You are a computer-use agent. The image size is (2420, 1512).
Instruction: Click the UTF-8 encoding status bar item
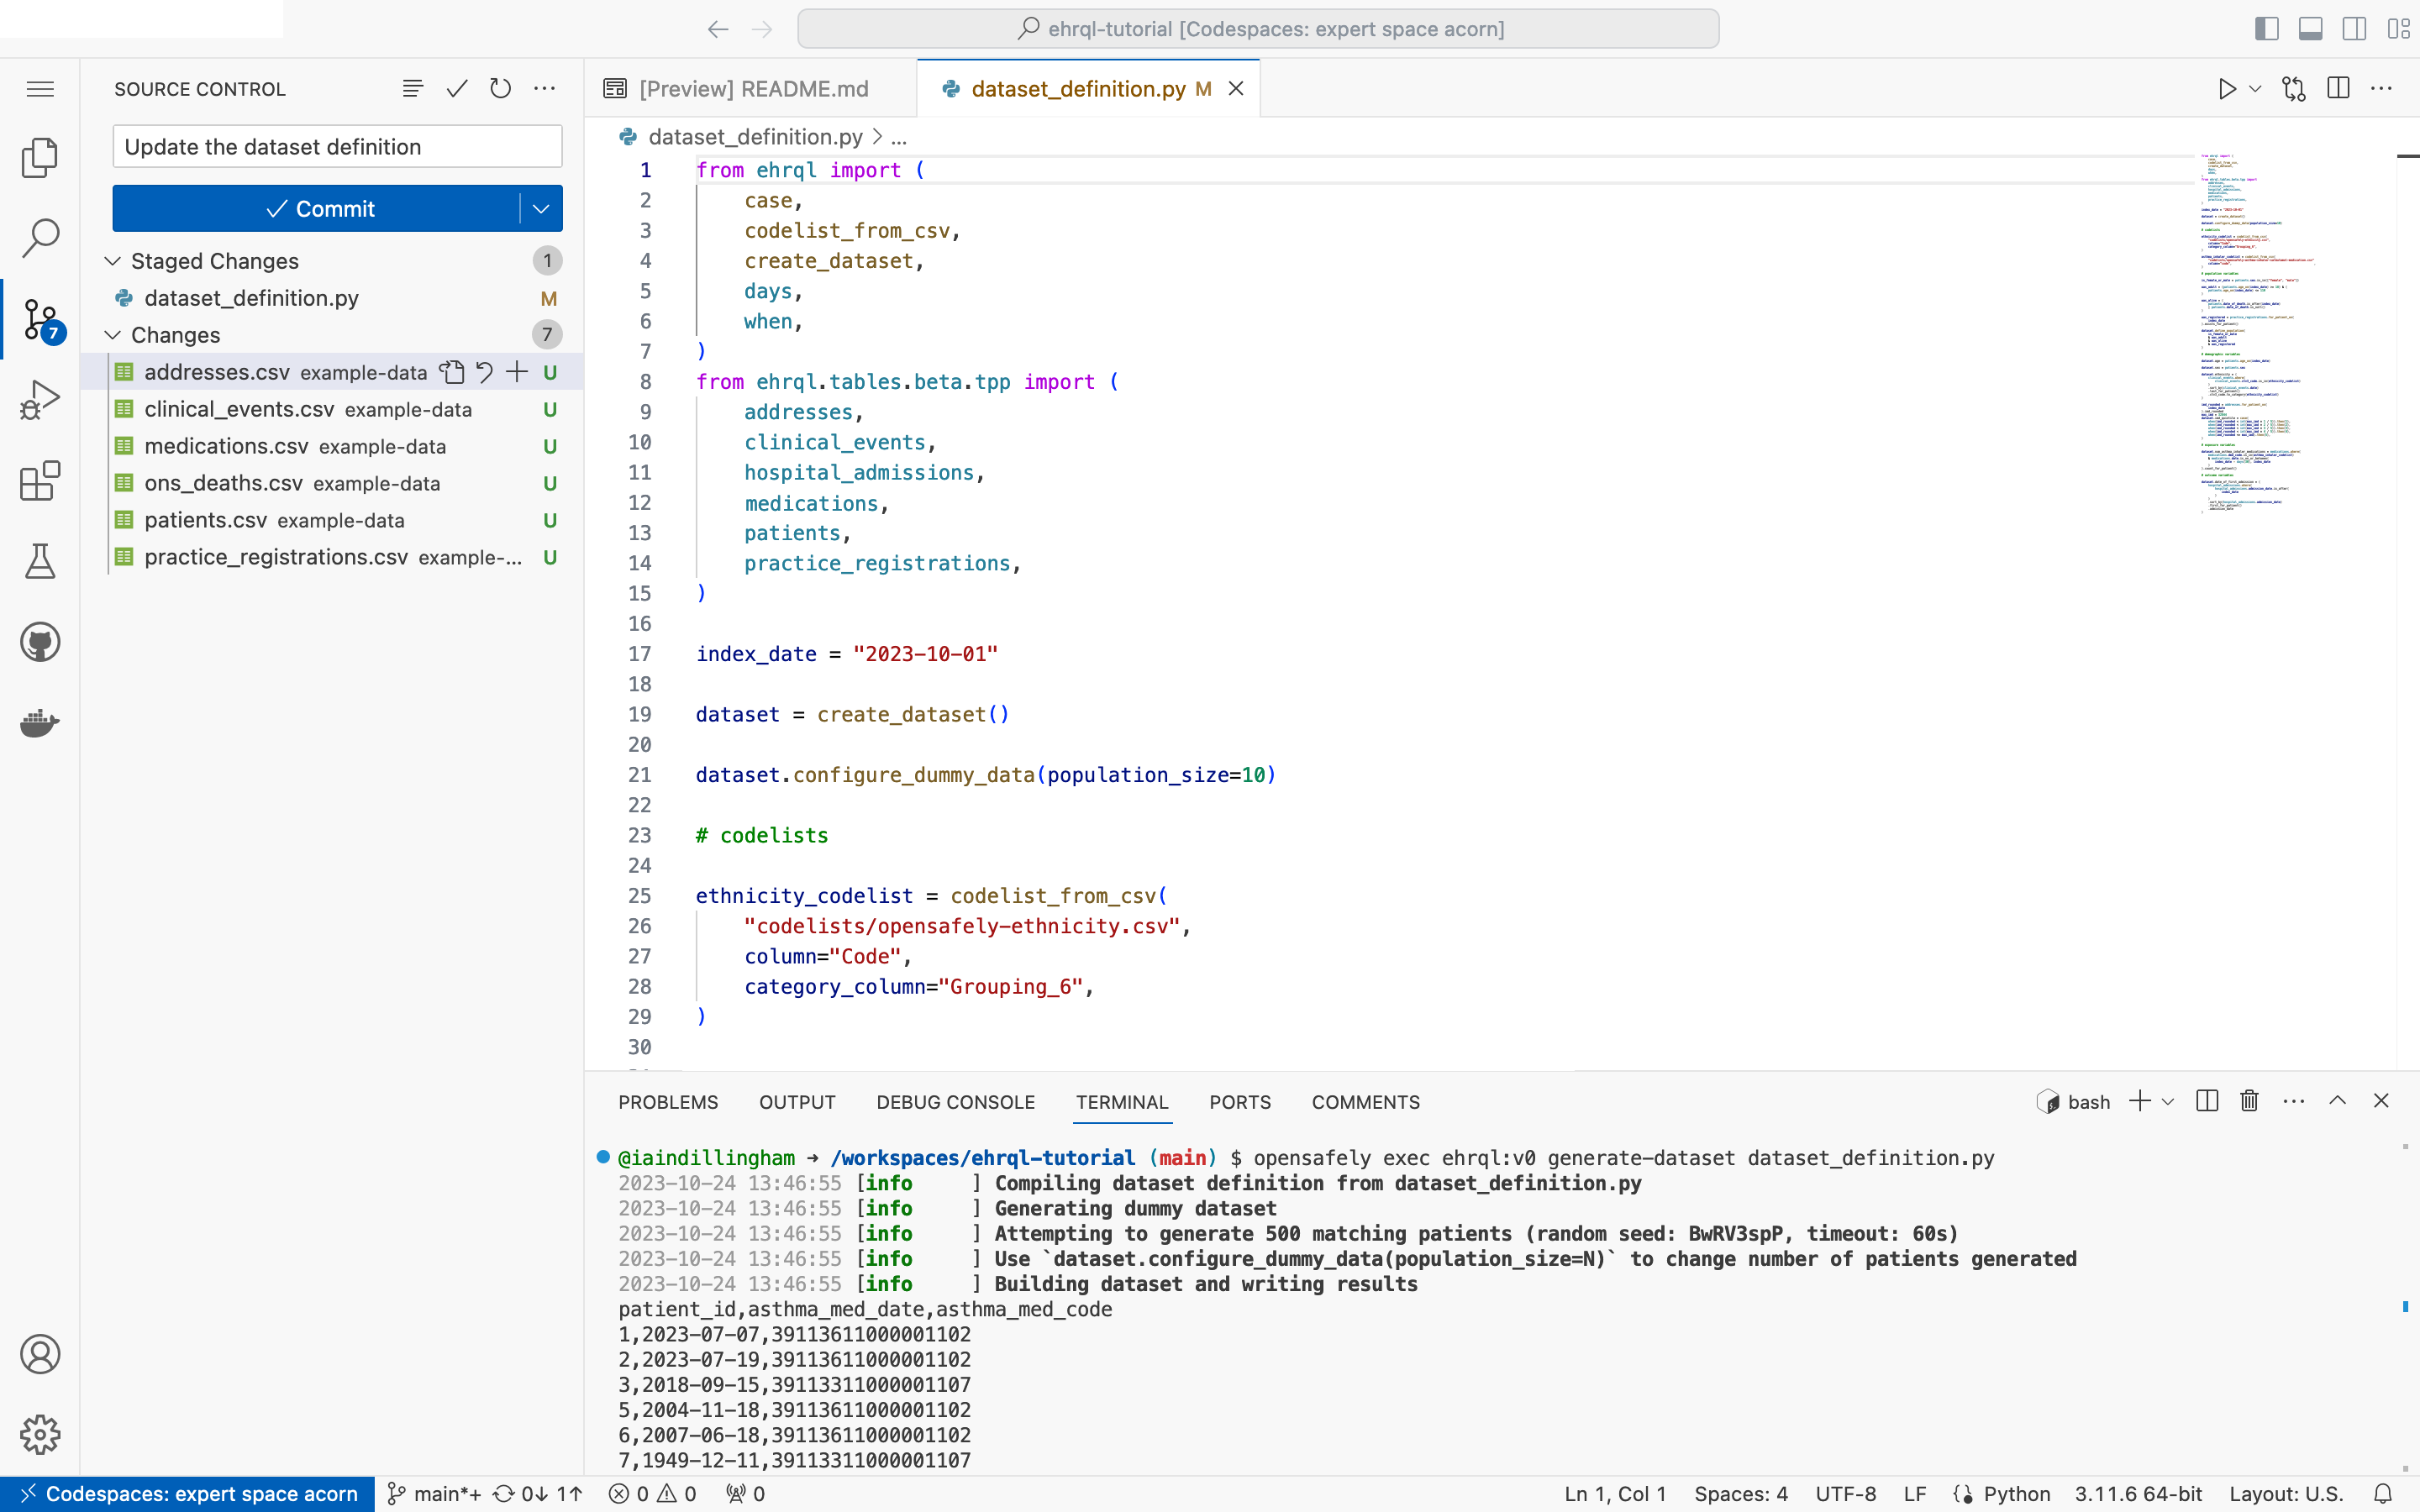pyautogui.click(x=1844, y=1493)
